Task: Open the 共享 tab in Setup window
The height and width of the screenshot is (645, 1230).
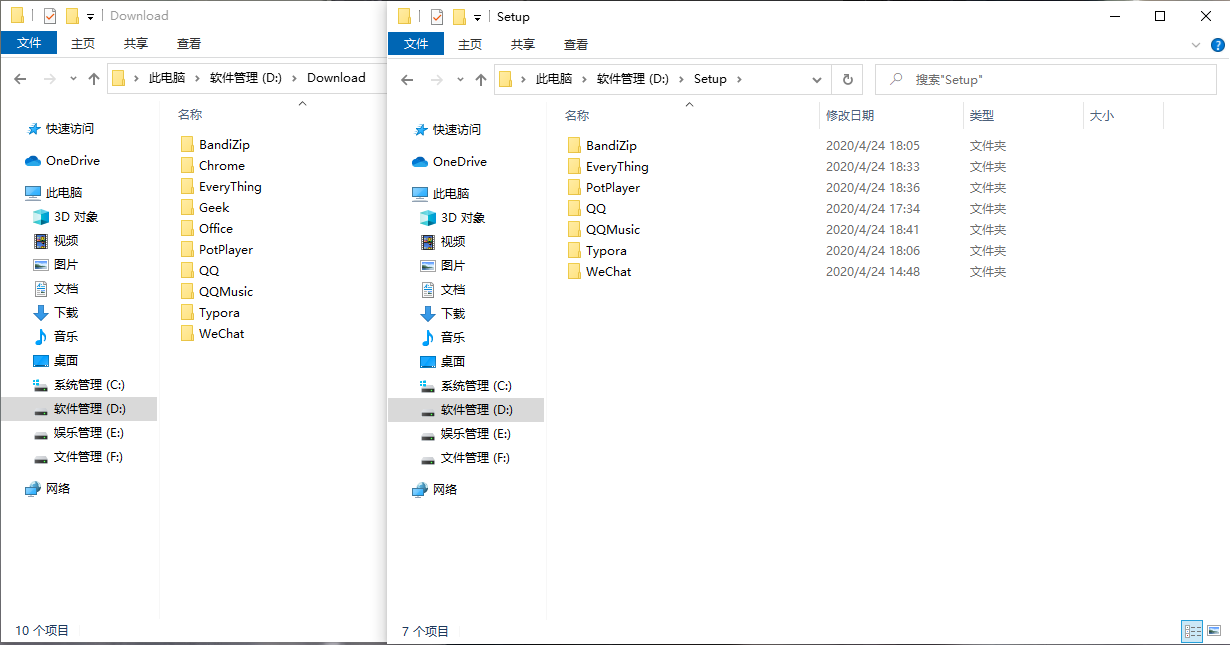Action: 523,44
